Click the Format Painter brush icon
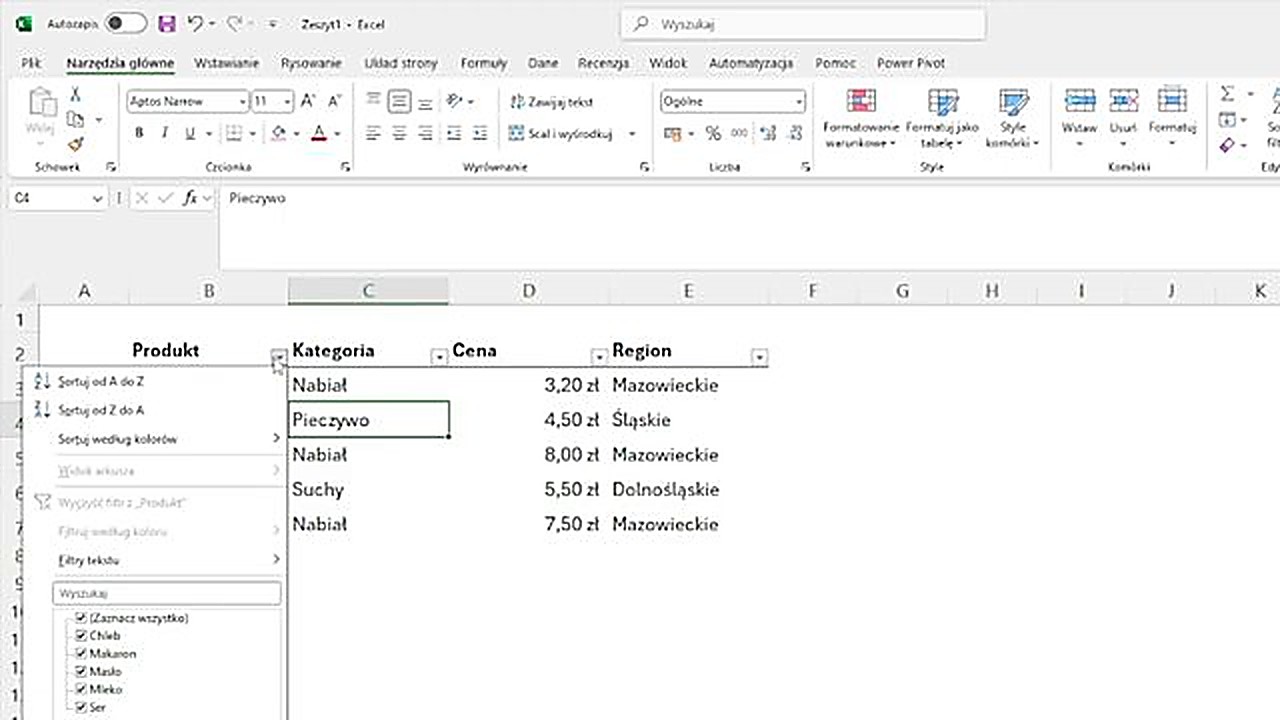Viewport: 1280px width, 720px height. [x=75, y=145]
